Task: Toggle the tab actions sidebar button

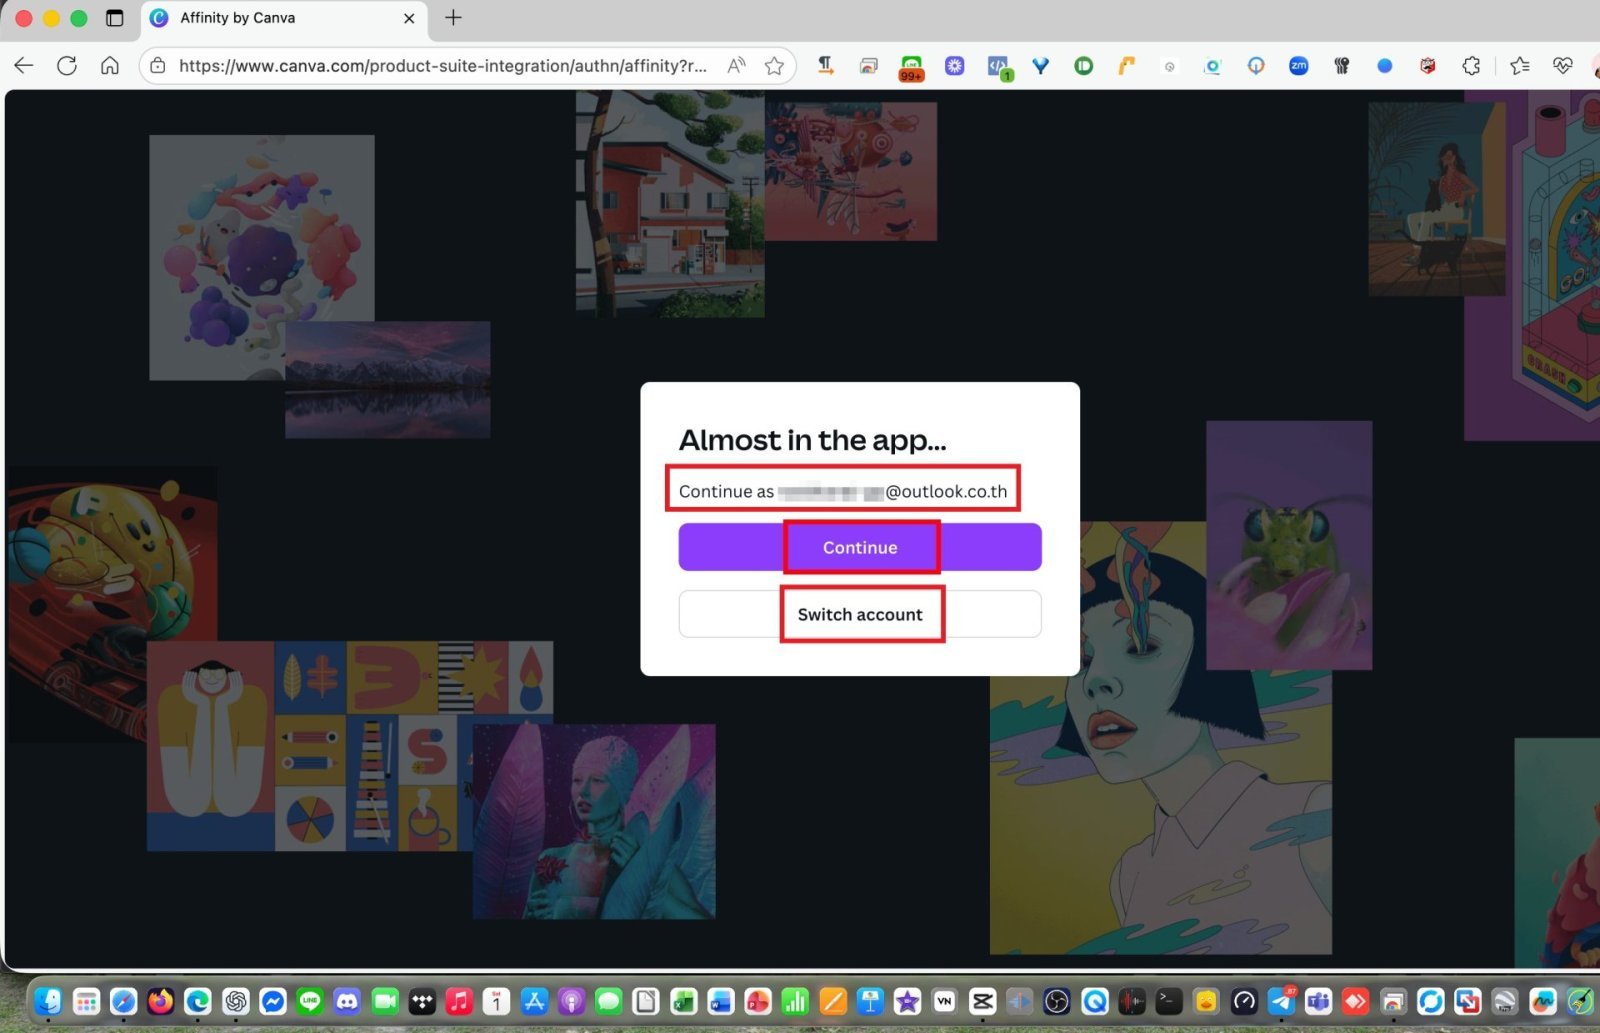Action: (x=115, y=18)
